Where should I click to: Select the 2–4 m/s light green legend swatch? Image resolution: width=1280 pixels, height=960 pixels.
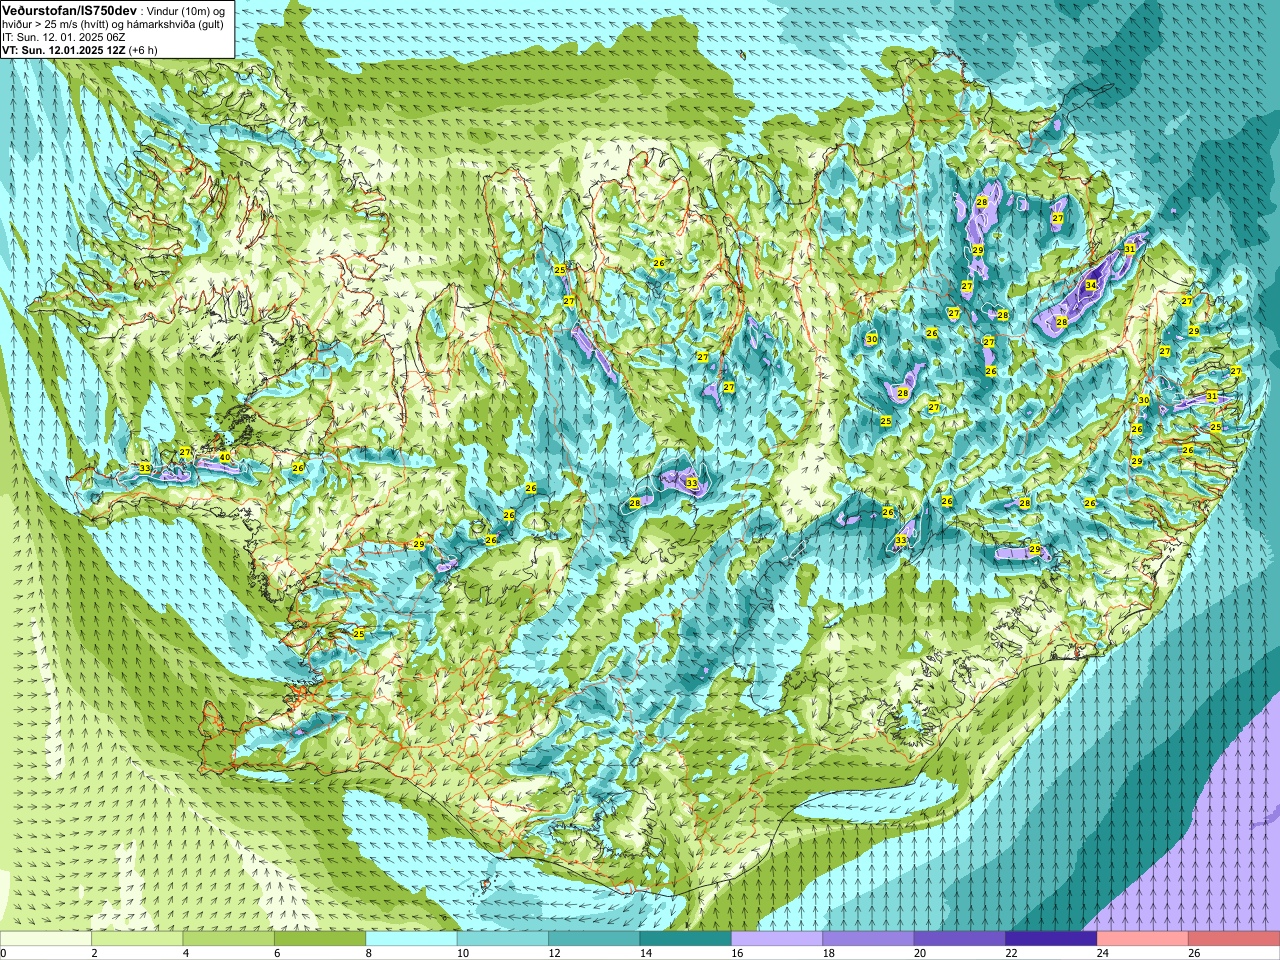[x=137, y=939]
